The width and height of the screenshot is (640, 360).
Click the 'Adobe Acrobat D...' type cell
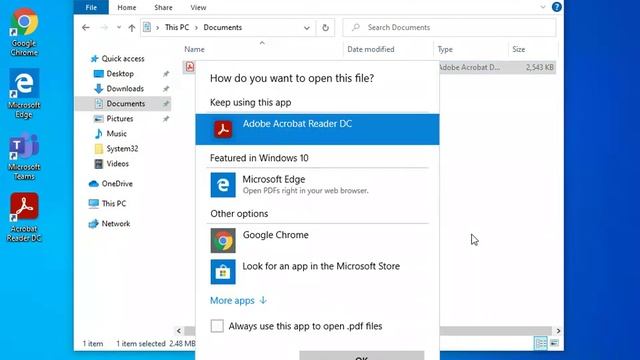click(x=469, y=67)
